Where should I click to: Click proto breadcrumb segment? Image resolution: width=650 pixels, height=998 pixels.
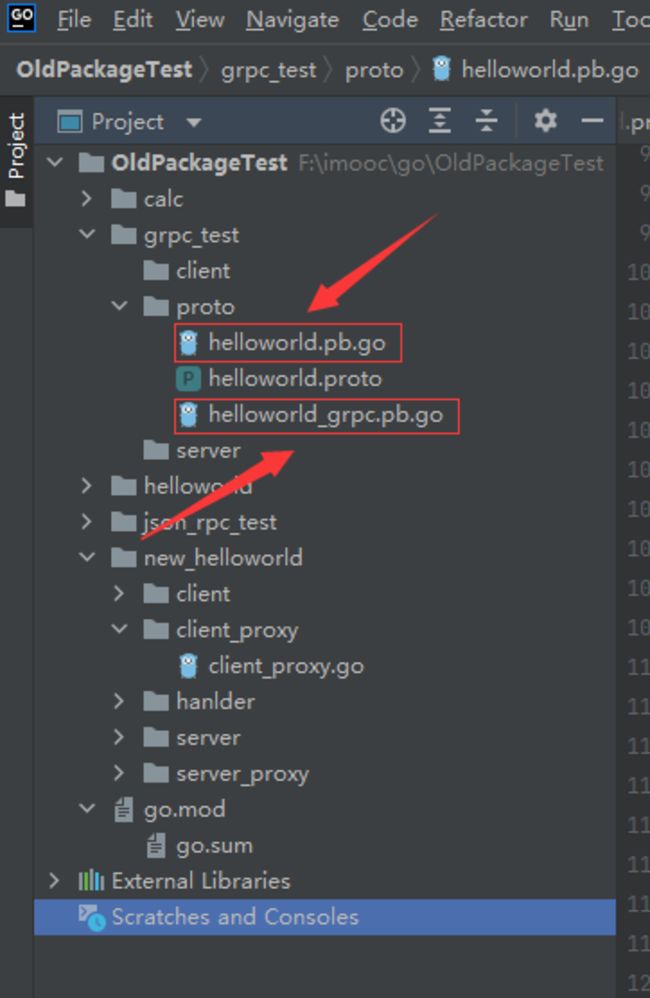click(x=374, y=70)
